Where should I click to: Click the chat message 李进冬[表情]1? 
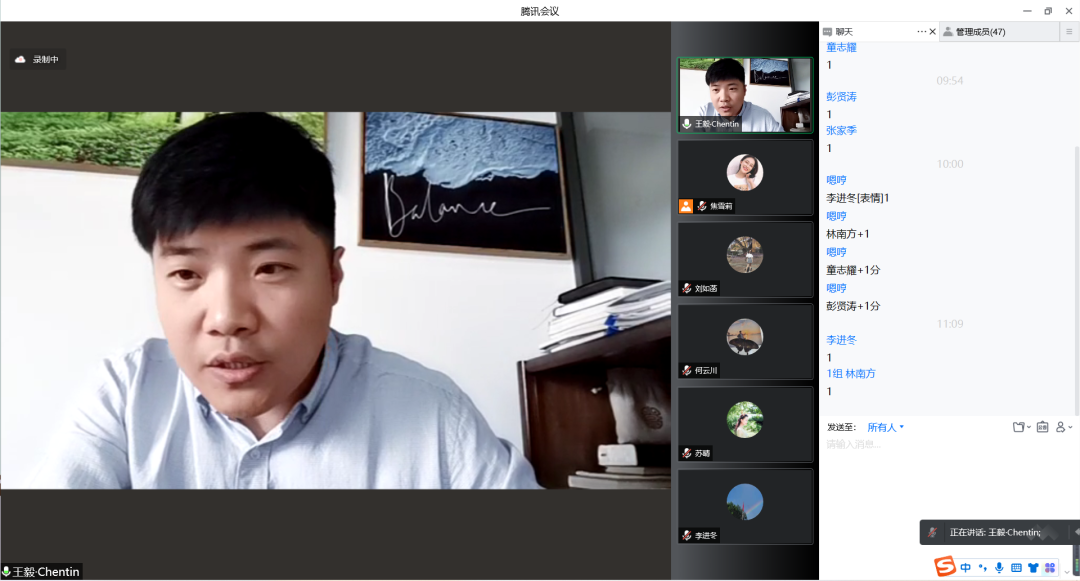pyautogui.click(x=858, y=198)
